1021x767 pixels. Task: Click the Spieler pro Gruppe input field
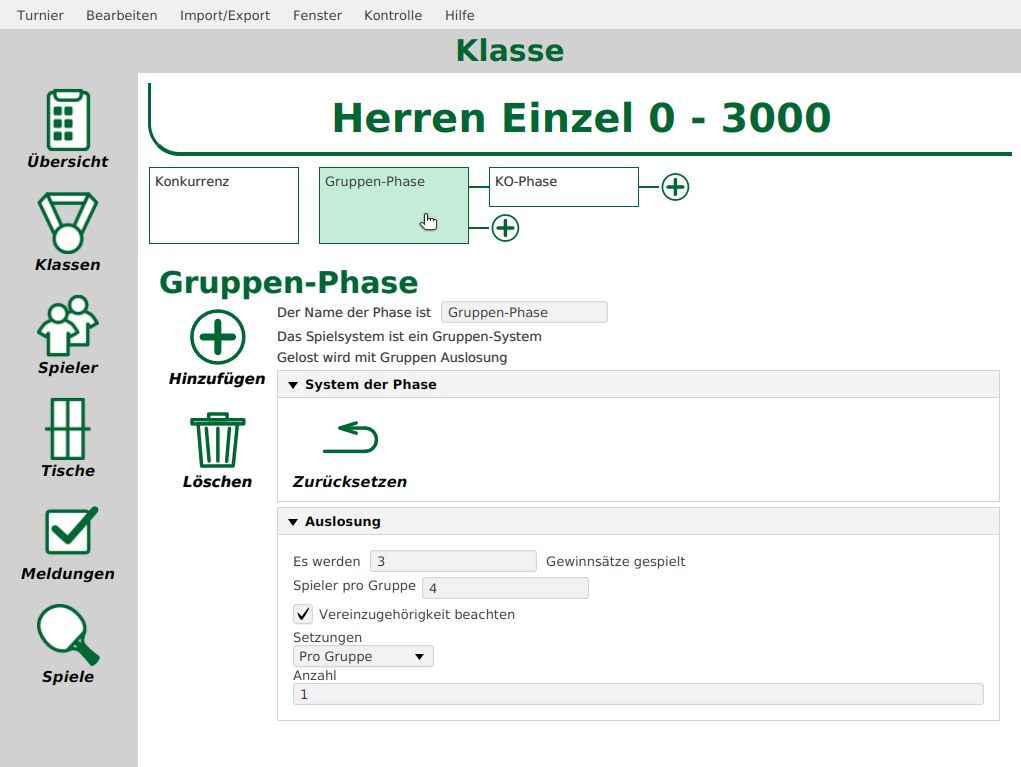(x=505, y=587)
